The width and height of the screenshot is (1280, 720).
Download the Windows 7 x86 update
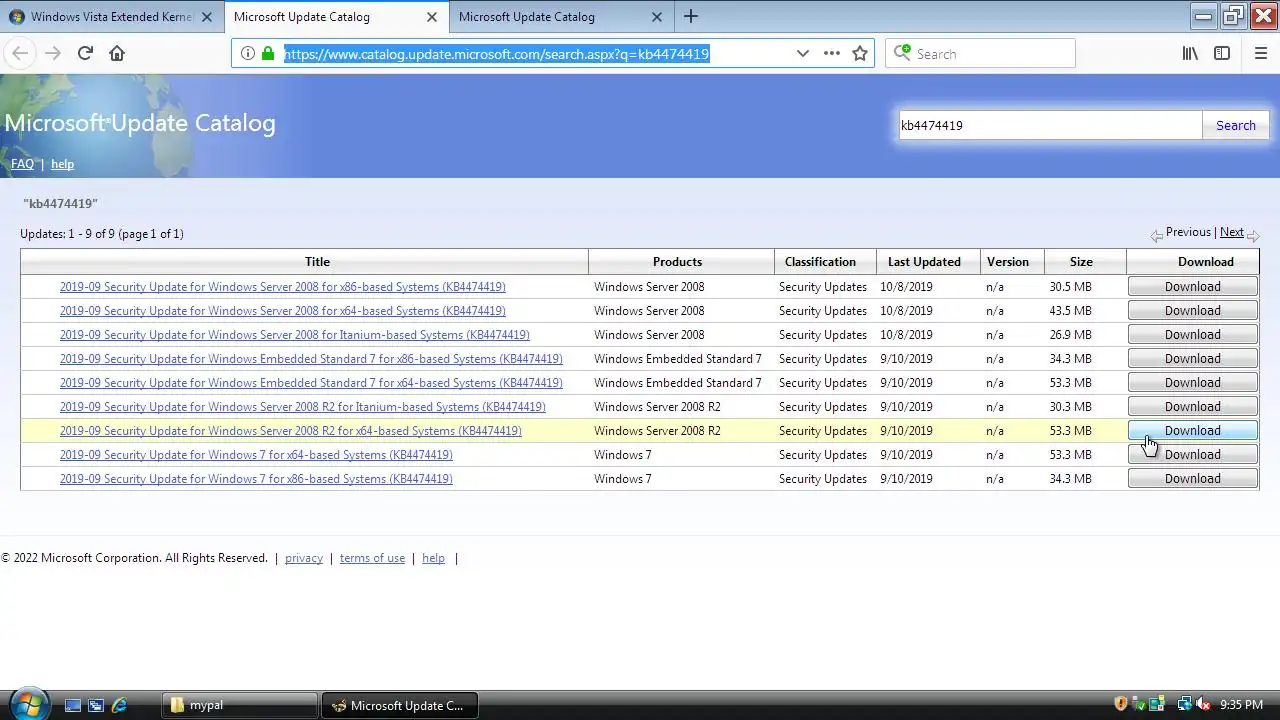pos(1192,479)
